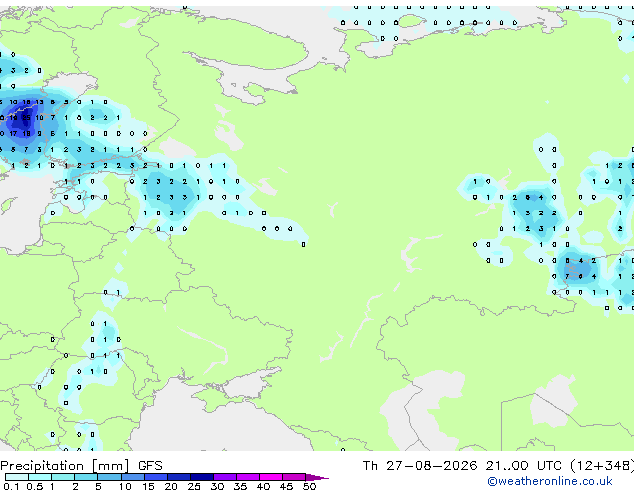Pick the 45–50 mm legend swatch

pos(294,477)
